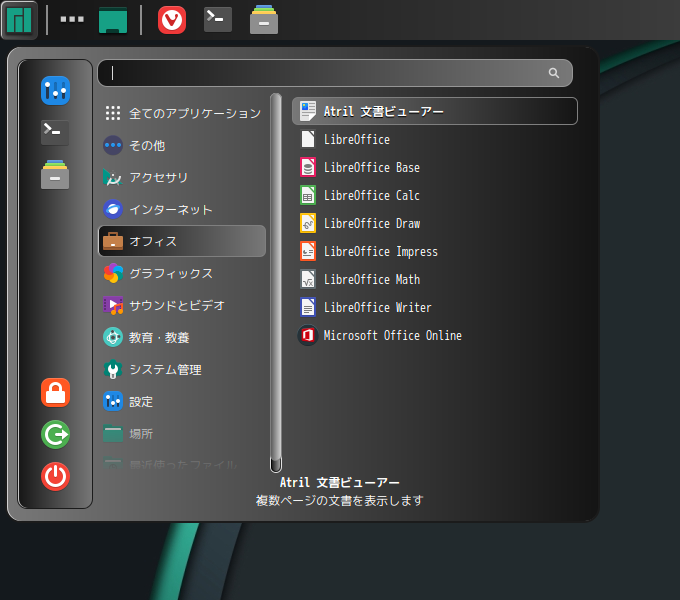
Task: Click the colorful icon beside グラフィックス
Action: (113, 274)
